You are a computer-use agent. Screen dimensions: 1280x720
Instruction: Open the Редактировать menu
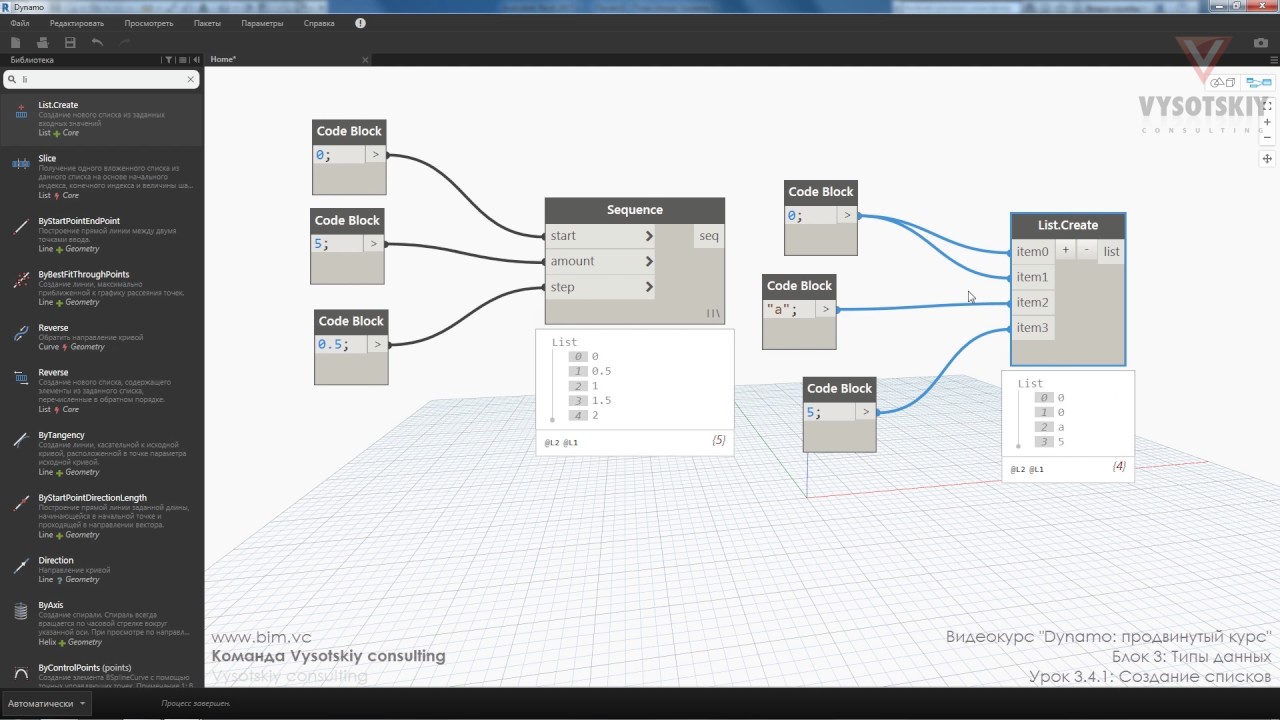[x=75, y=23]
